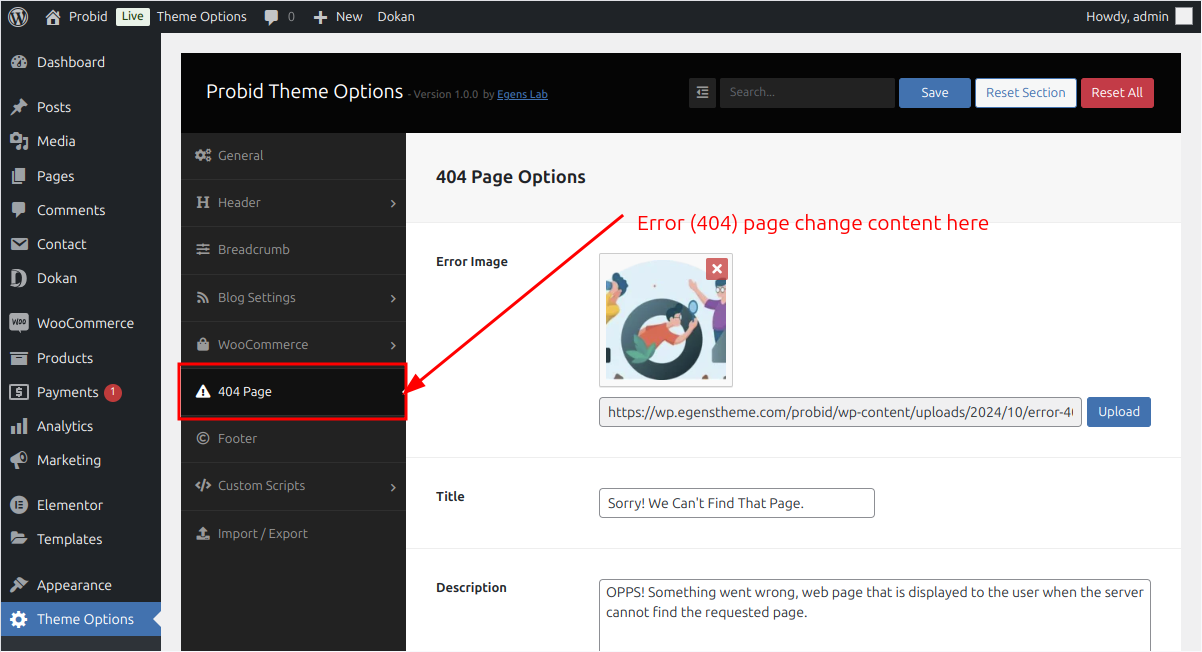1202x652 pixels.
Task: Open the Appearance menu in the sidebar
Action: coord(80,585)
